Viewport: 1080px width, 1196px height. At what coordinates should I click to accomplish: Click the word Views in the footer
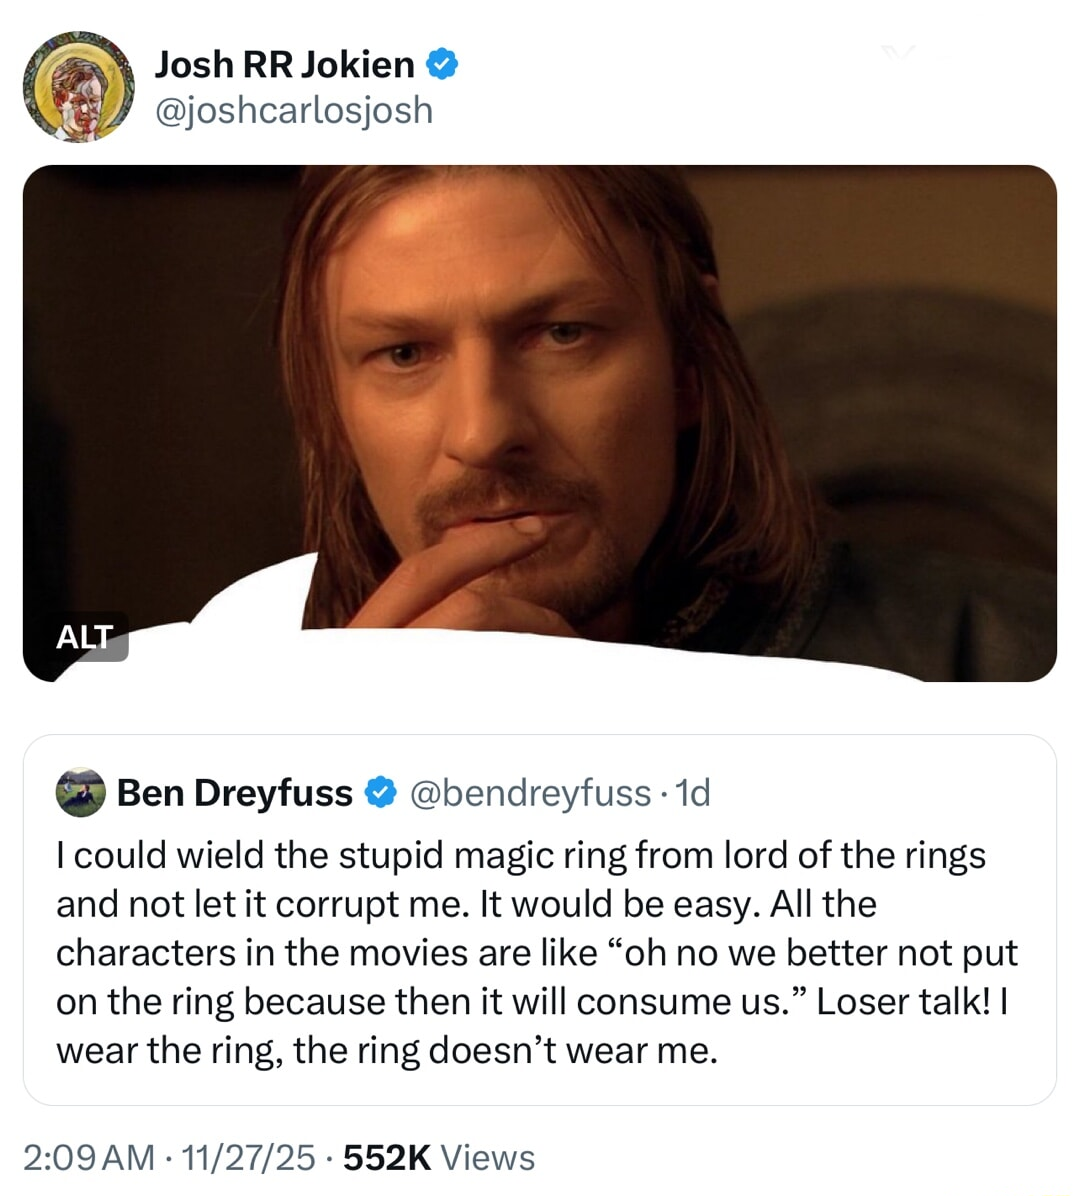click(x=488, y=1157)
